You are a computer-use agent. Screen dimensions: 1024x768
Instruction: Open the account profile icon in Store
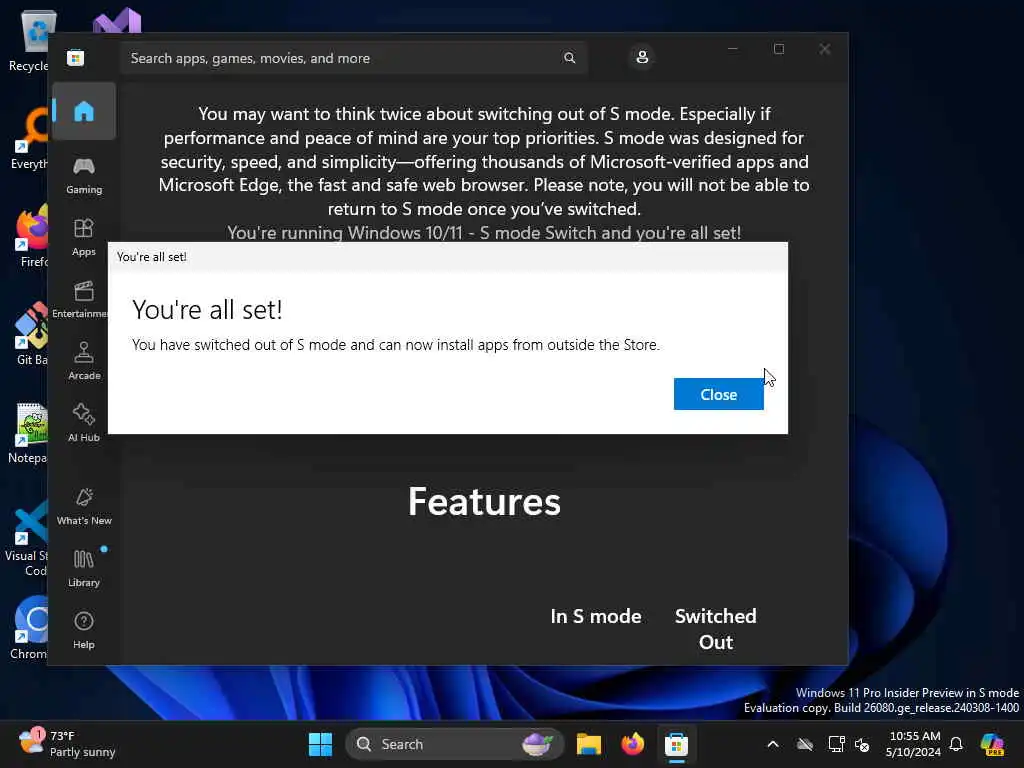point(642,57)
